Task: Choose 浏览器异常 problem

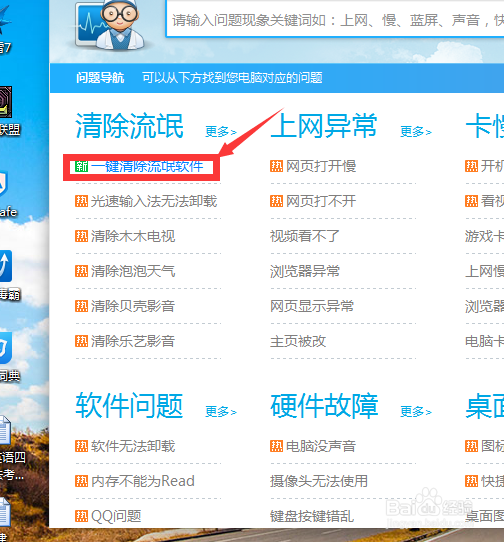Action: (x=305, y=271)
